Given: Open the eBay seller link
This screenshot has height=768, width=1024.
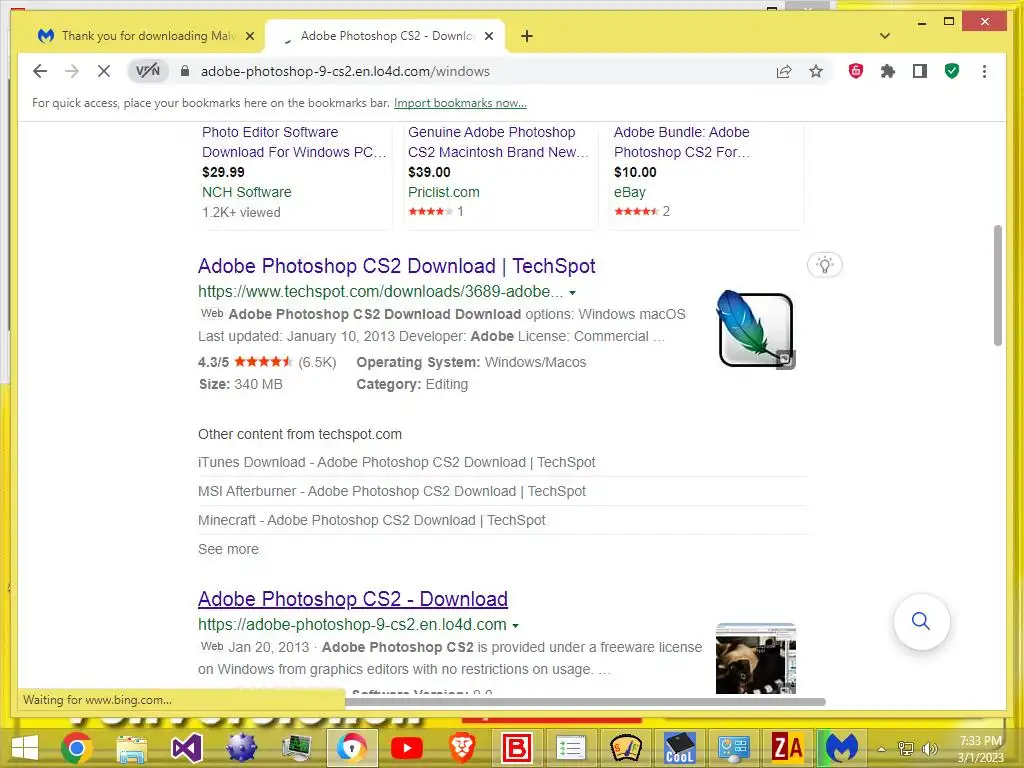Looking at the screenshot, I should [630, 192].
